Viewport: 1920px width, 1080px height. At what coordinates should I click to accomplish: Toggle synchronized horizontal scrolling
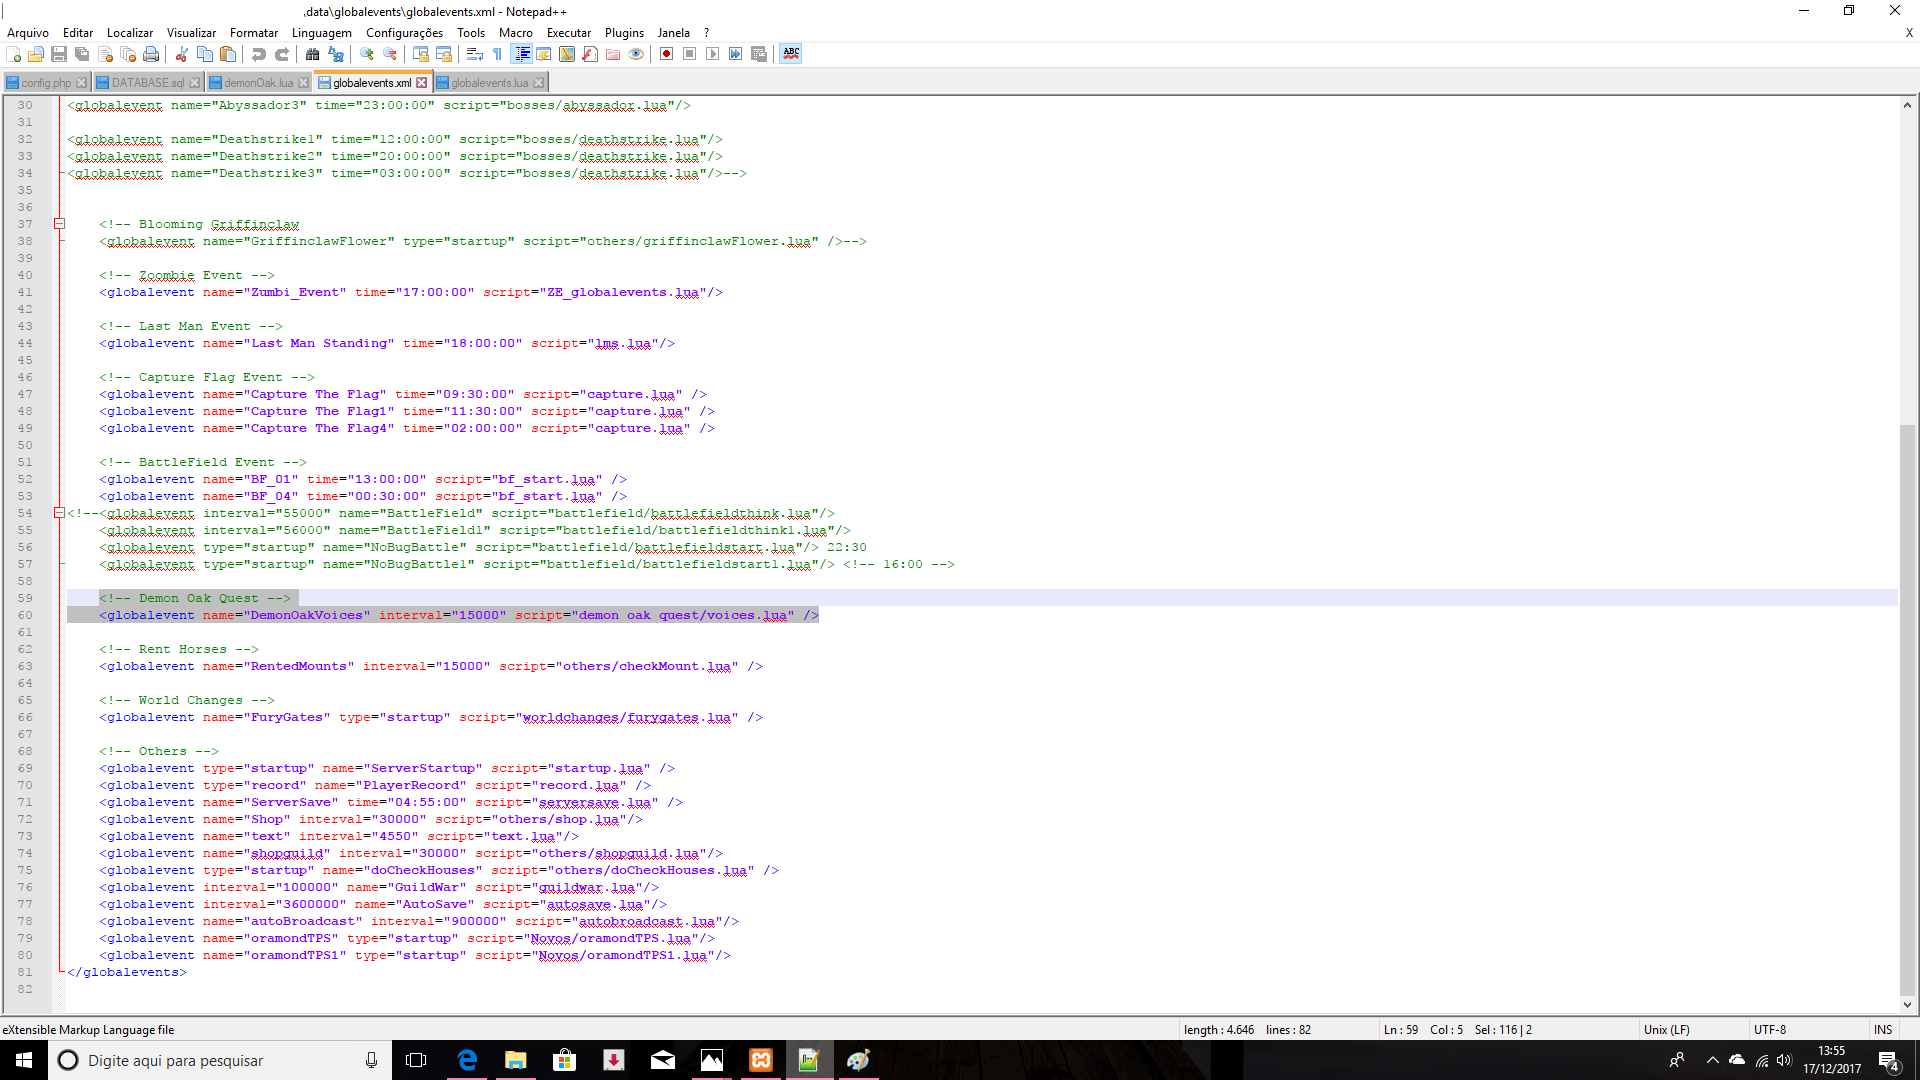click(444, 54)
